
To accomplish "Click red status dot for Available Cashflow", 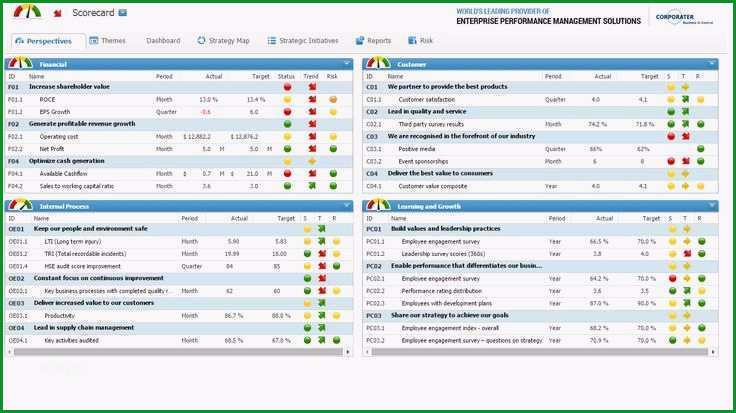I will click(x=287, y=174).
